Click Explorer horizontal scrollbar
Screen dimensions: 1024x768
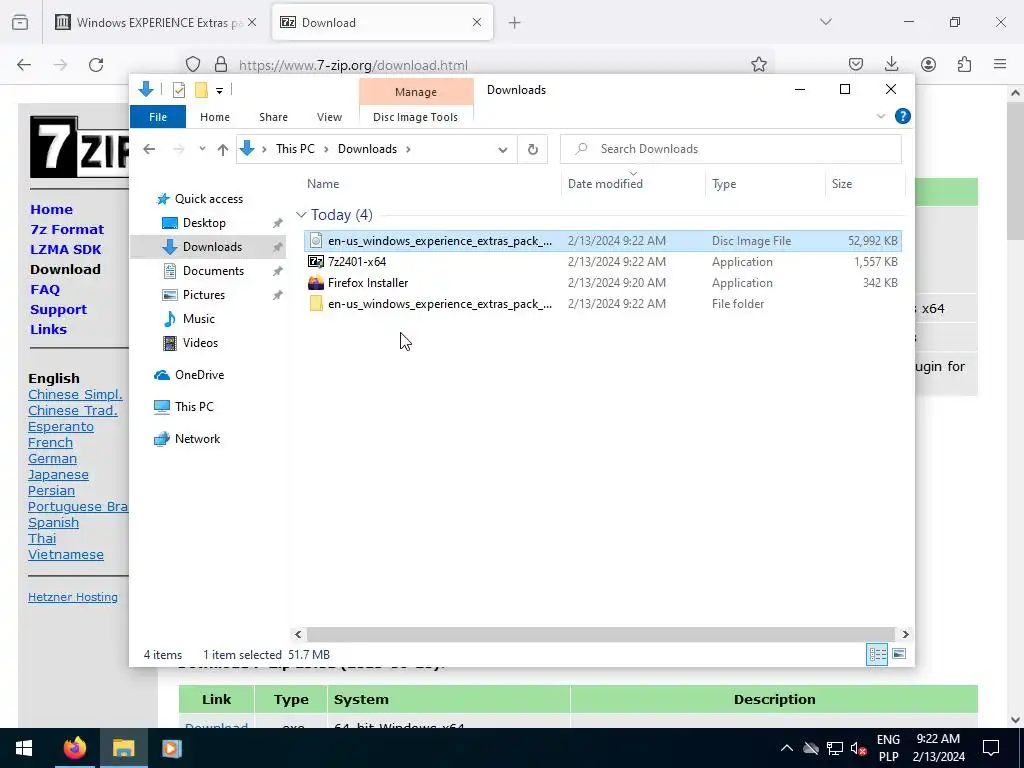(600, 634)
